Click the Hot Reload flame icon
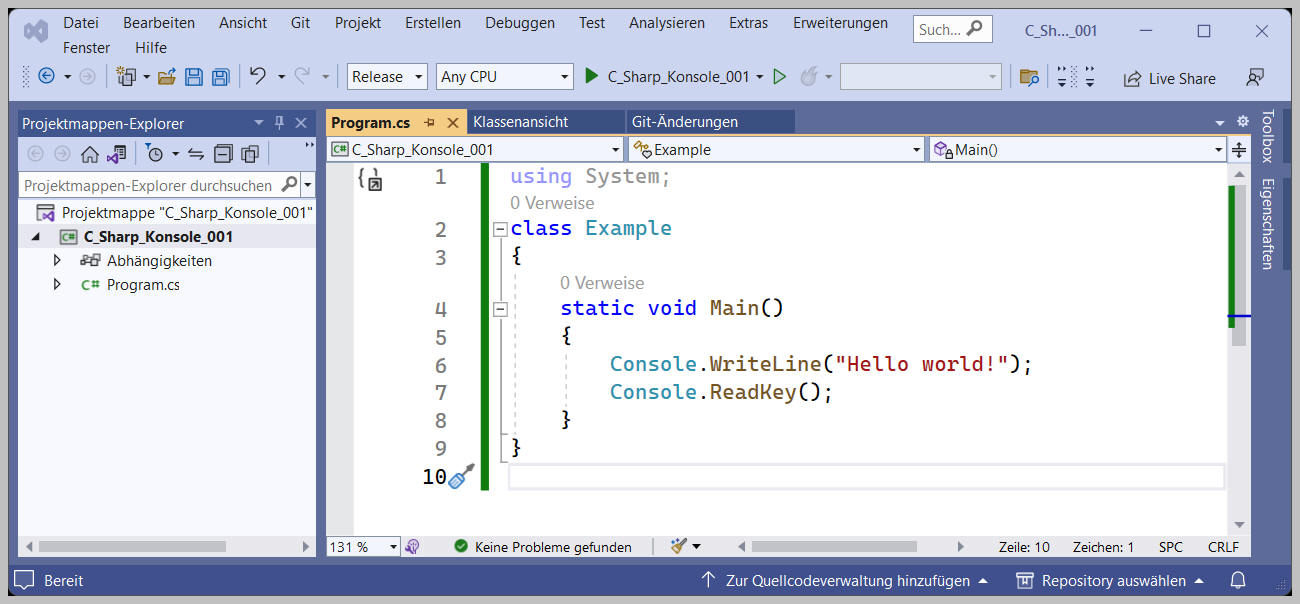Image resolution: width=1300 pixels, height=604 pixels. click(x=809, y=76)
